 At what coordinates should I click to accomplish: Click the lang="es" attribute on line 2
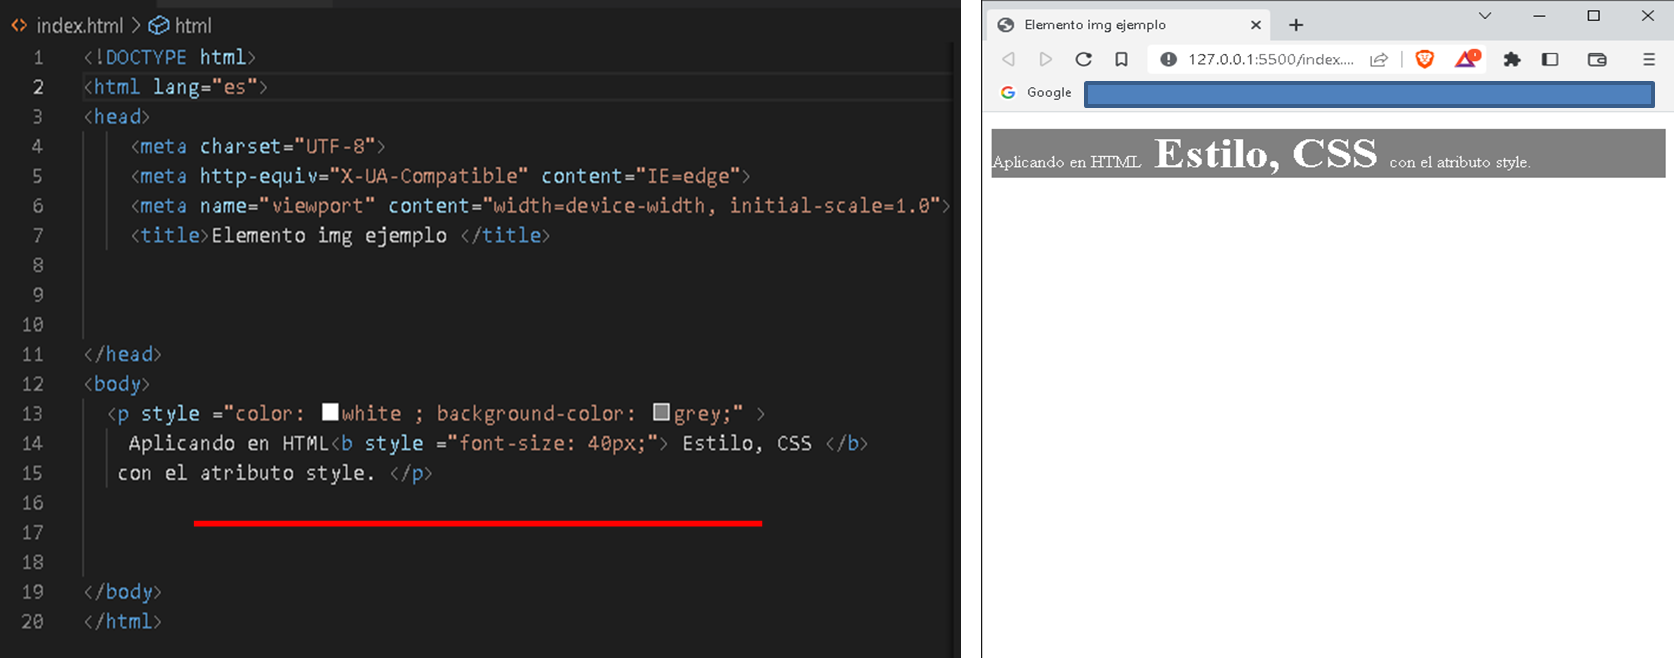[205, 87]
